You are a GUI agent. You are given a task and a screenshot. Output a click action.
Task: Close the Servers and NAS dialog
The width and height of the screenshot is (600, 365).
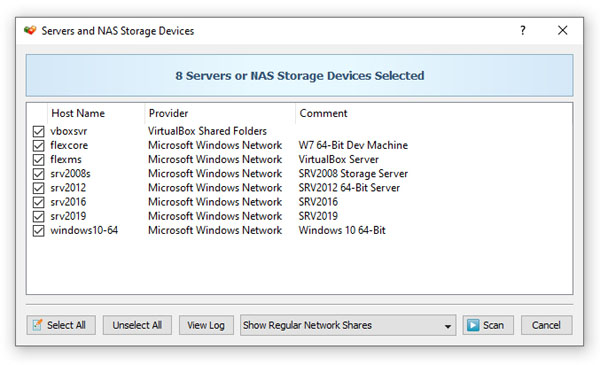[x=562, y=30]
